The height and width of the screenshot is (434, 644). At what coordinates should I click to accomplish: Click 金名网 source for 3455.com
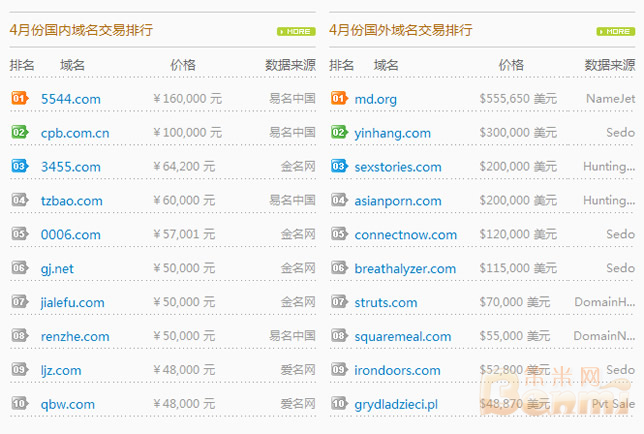pos(298,166)
